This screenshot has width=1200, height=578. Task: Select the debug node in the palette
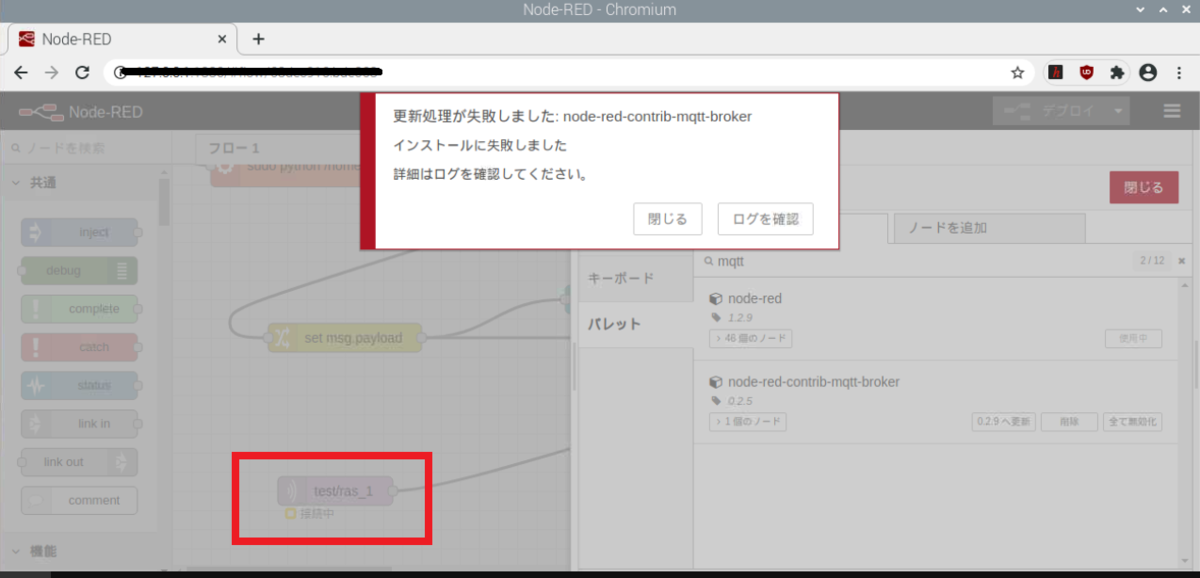click(x=78, y=270)
